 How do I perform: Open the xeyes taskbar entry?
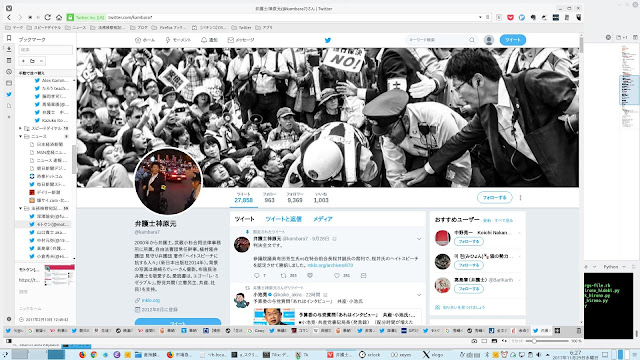click(x=400, y=355)
